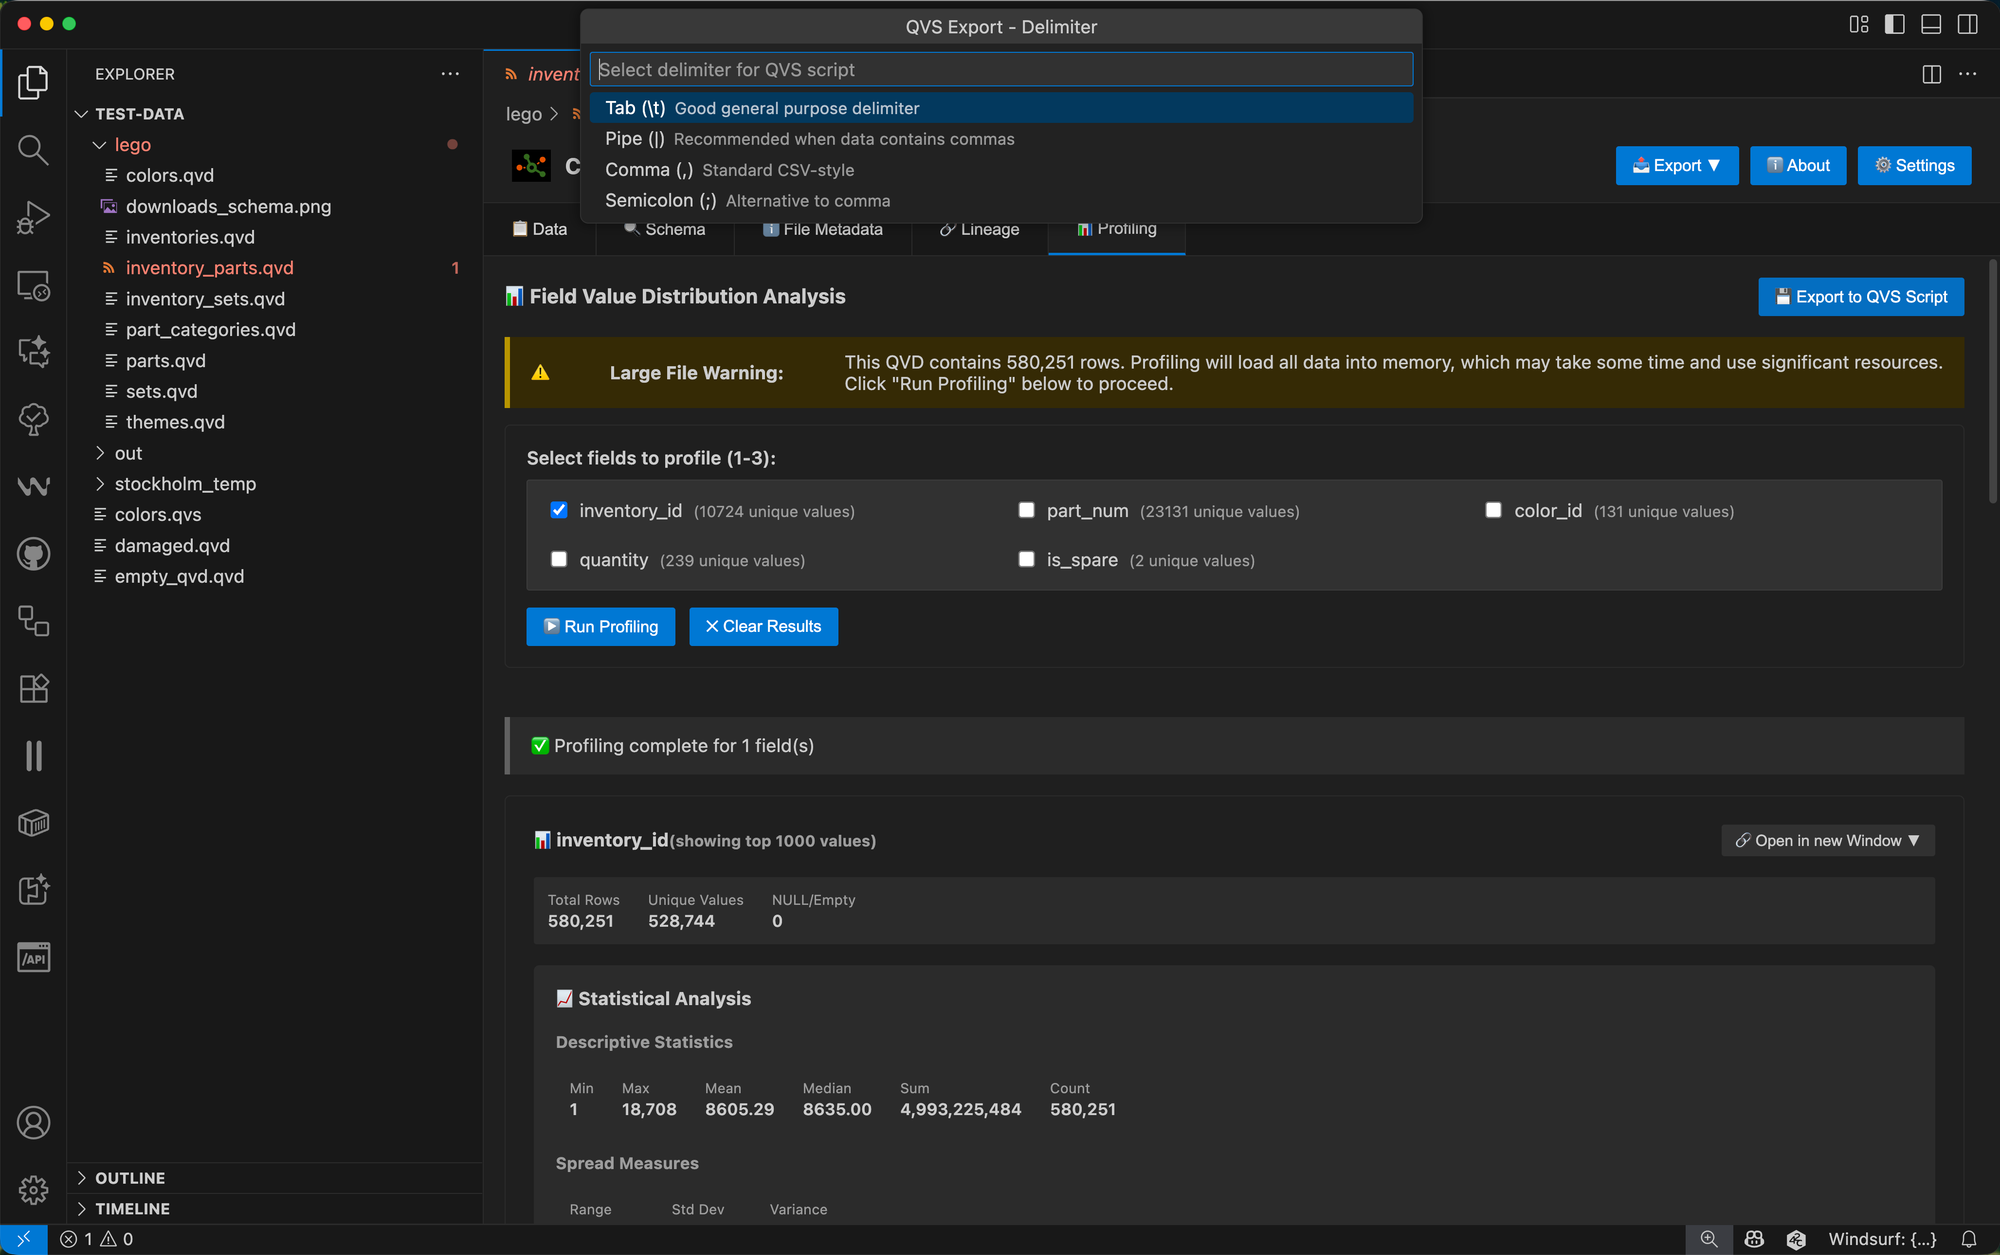Expand the stockholm_temp folder

click(185, 484)
